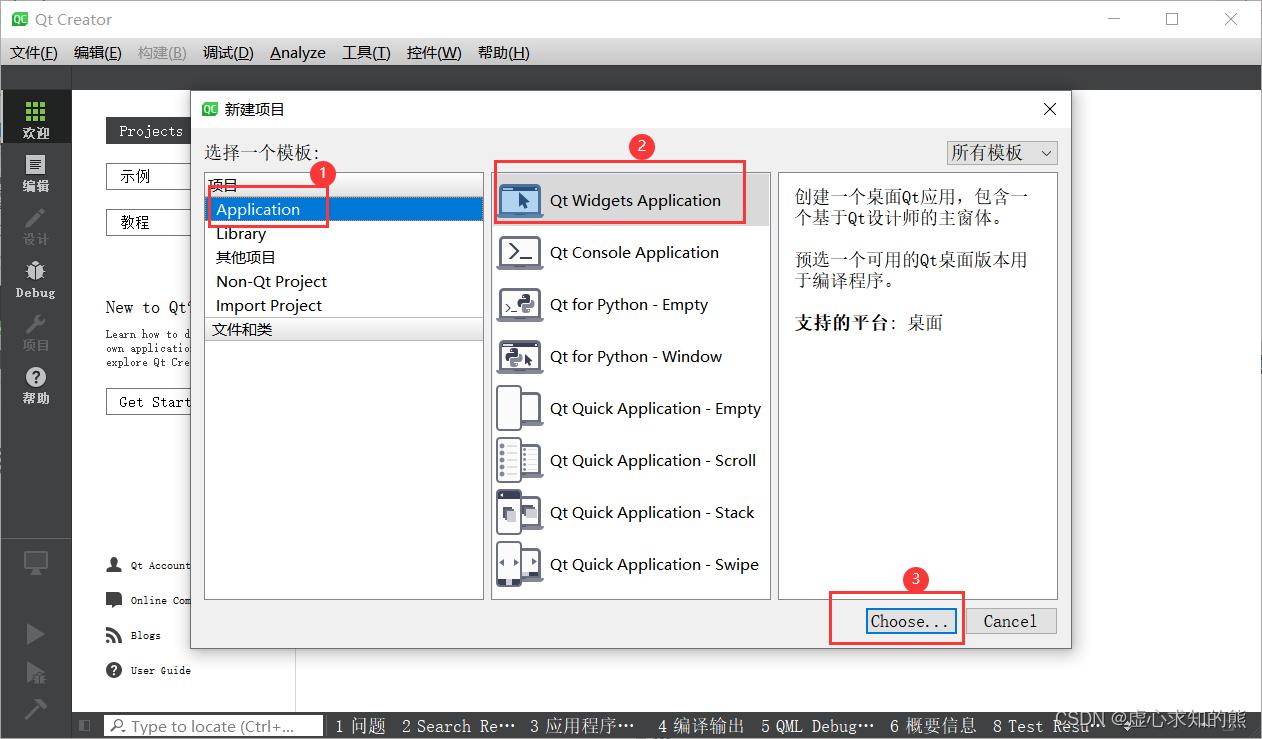Open the 文件(F) menu
Viewport: 1262px width, 739px height.
(34, 53)
